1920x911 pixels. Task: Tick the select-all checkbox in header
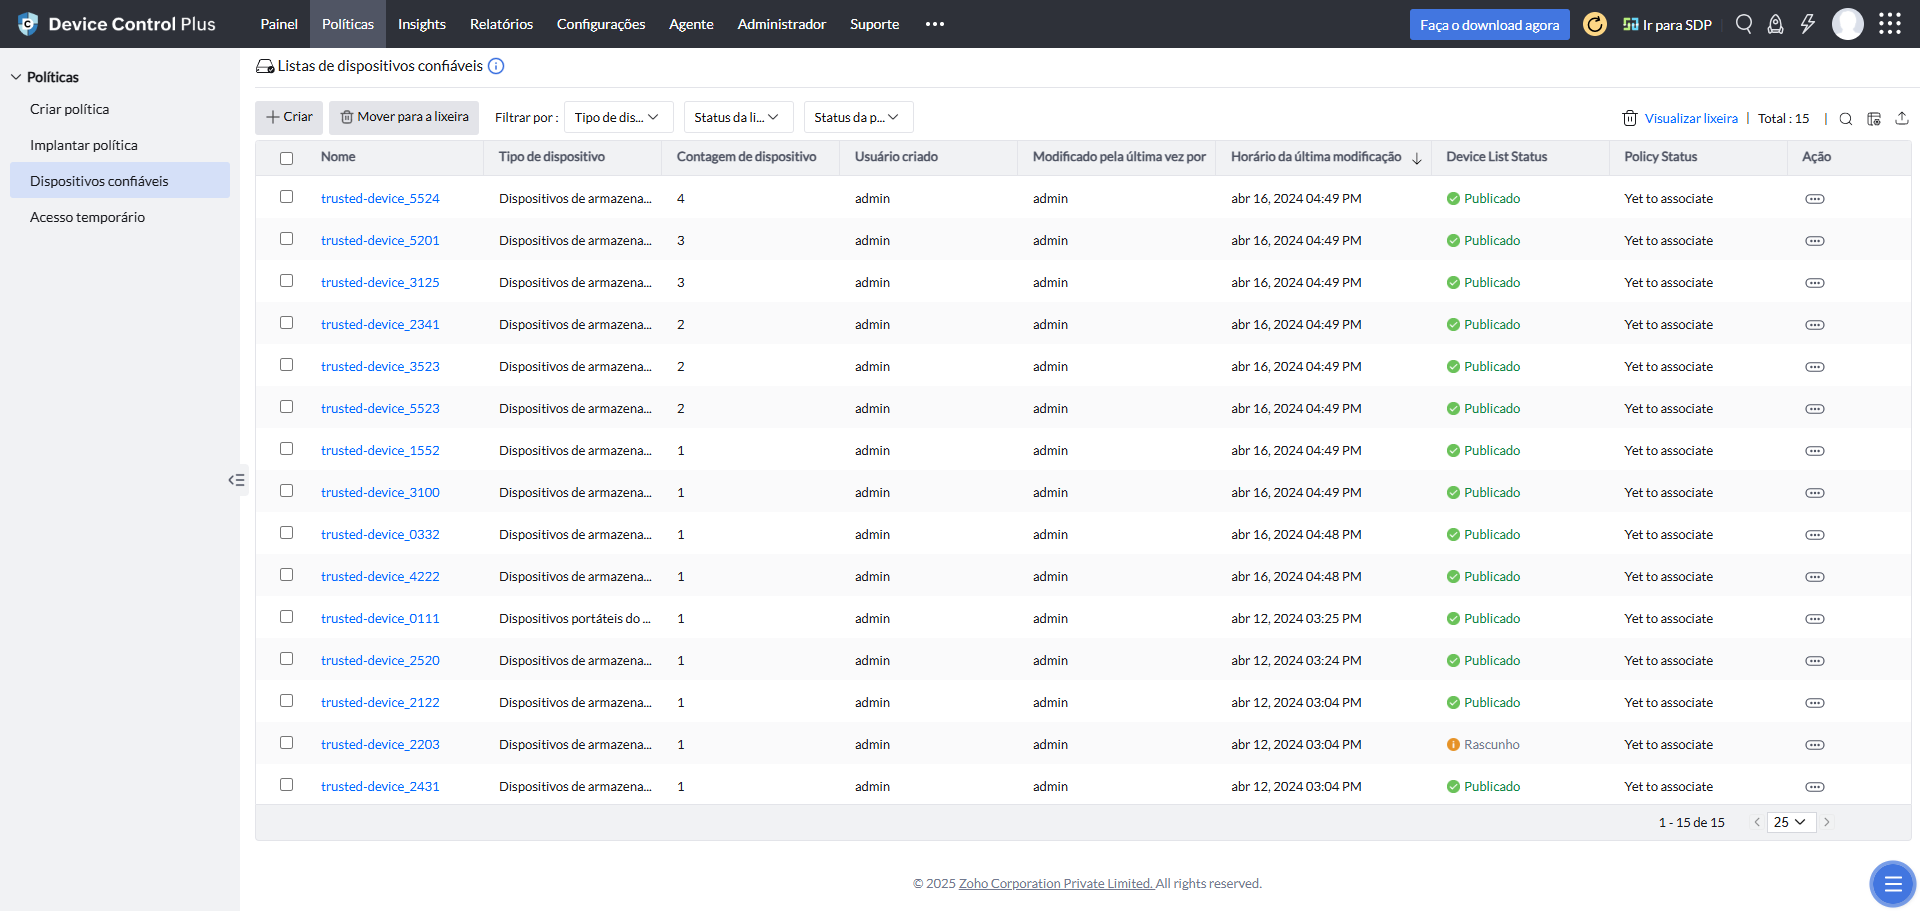(x=287, y=158)
